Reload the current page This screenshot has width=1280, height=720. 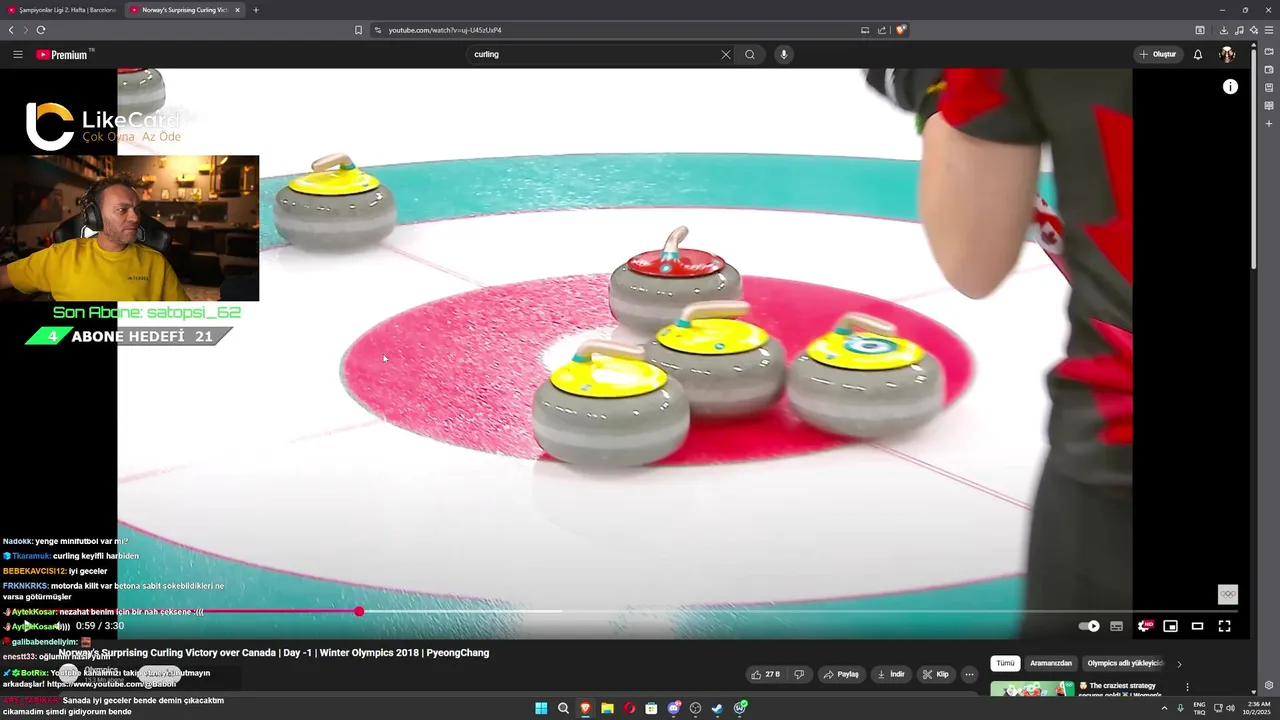tap(41, 30)
